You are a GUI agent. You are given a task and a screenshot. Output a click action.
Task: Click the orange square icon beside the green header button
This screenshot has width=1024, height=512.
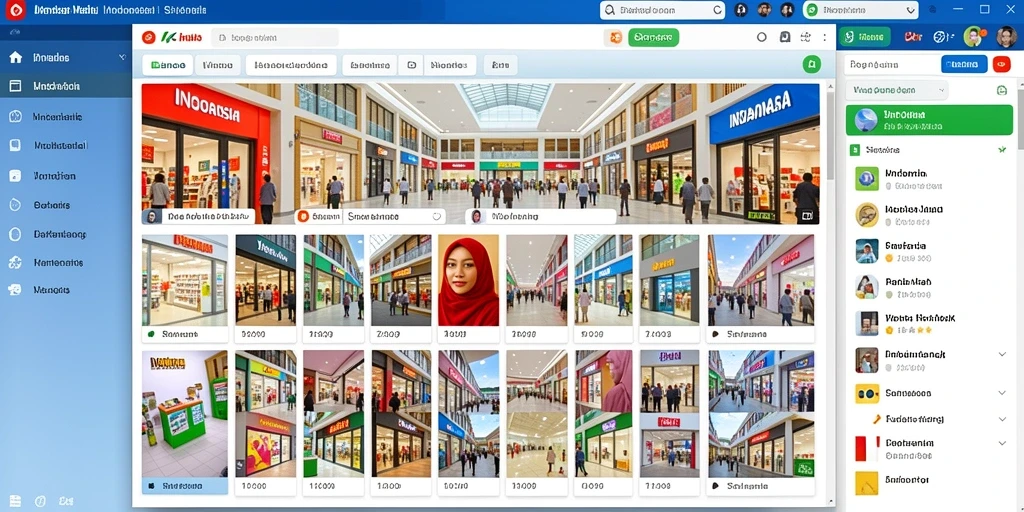click(x=614, y=37)
